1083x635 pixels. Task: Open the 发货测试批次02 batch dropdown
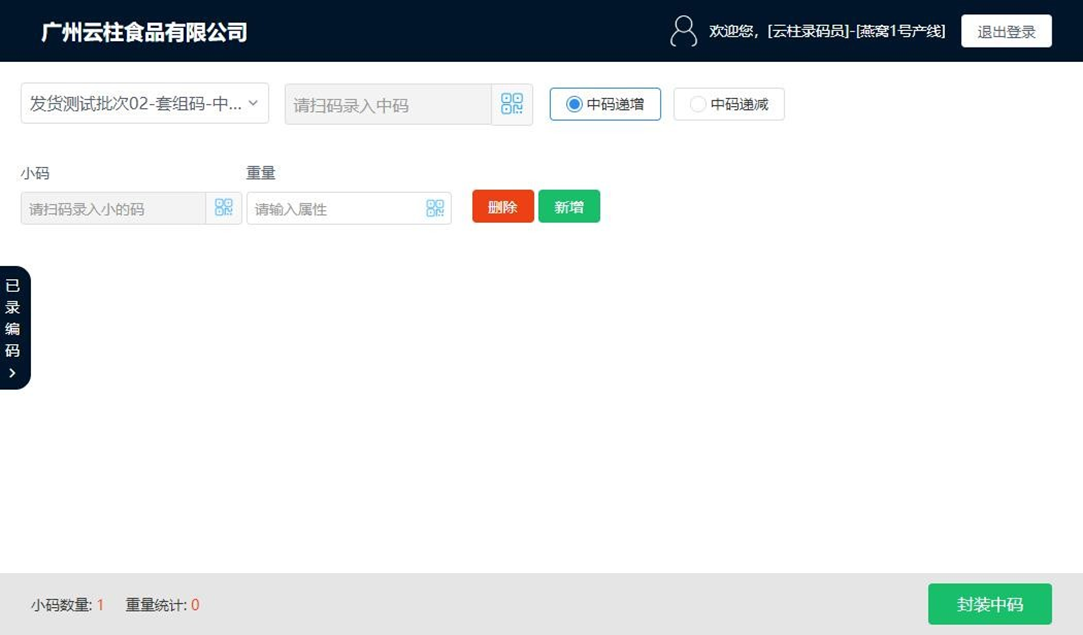click(144, 103)
